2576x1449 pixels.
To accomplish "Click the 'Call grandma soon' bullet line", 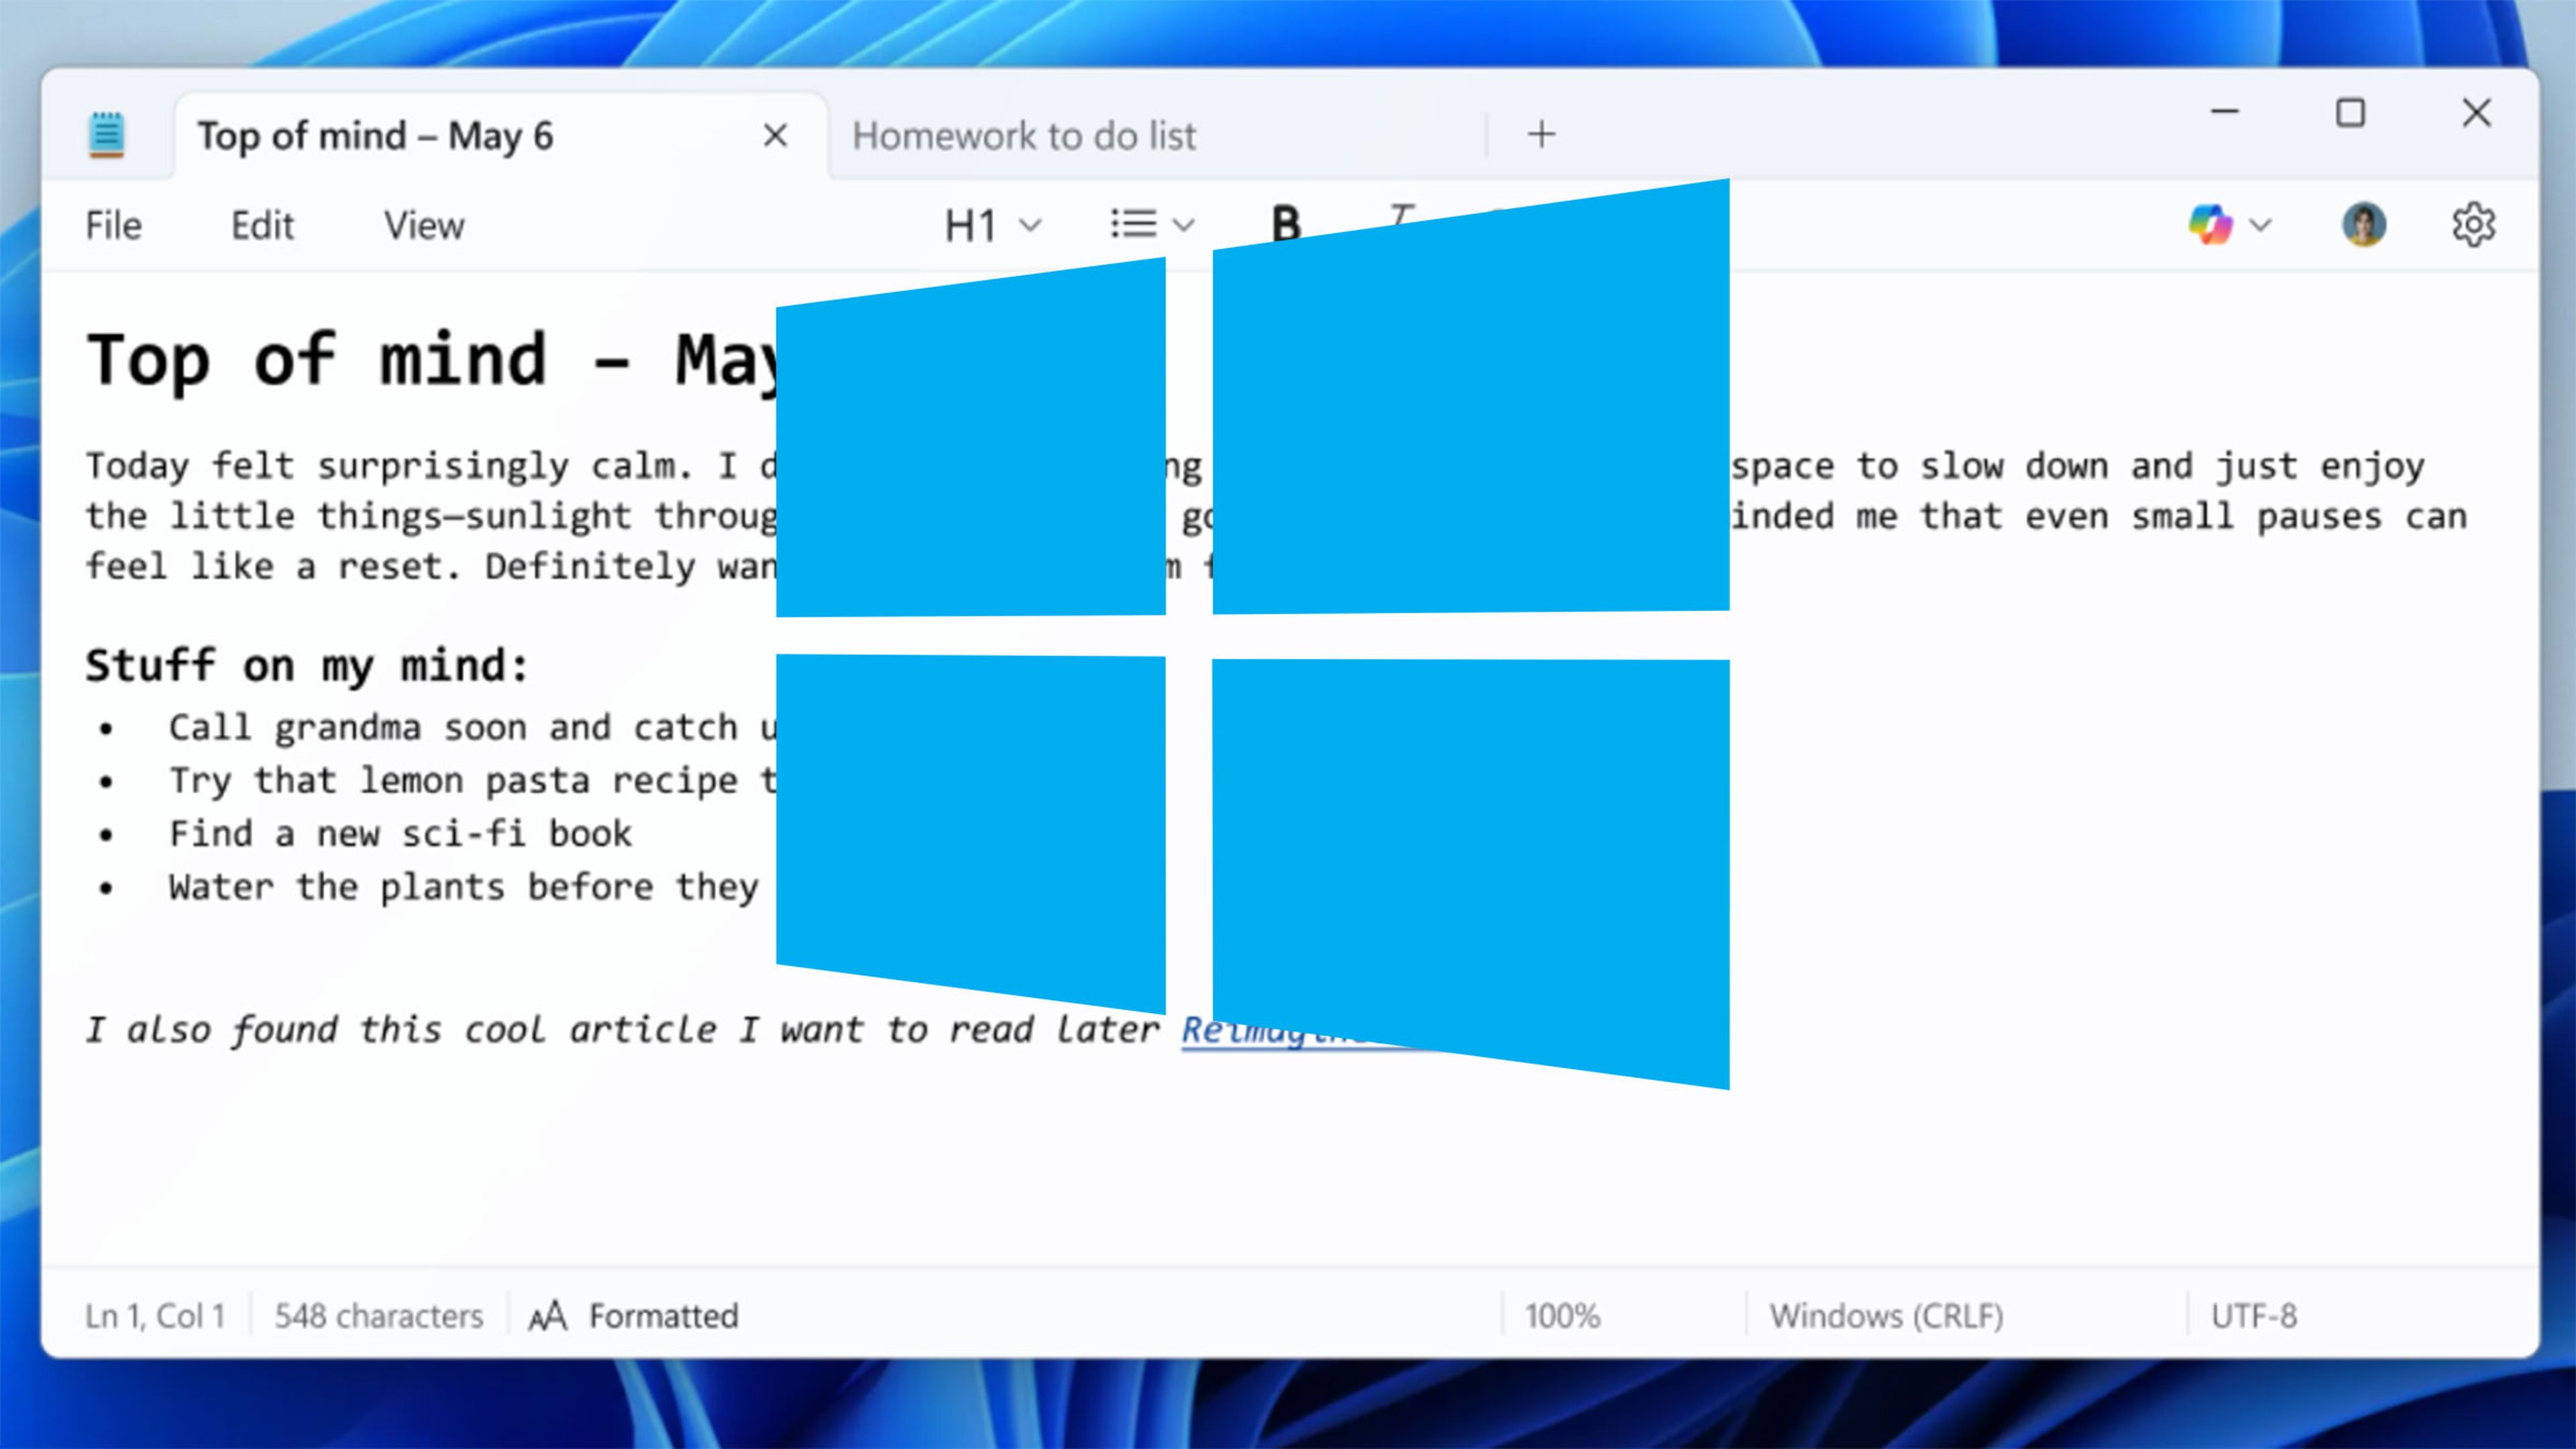I will (472, 728).
